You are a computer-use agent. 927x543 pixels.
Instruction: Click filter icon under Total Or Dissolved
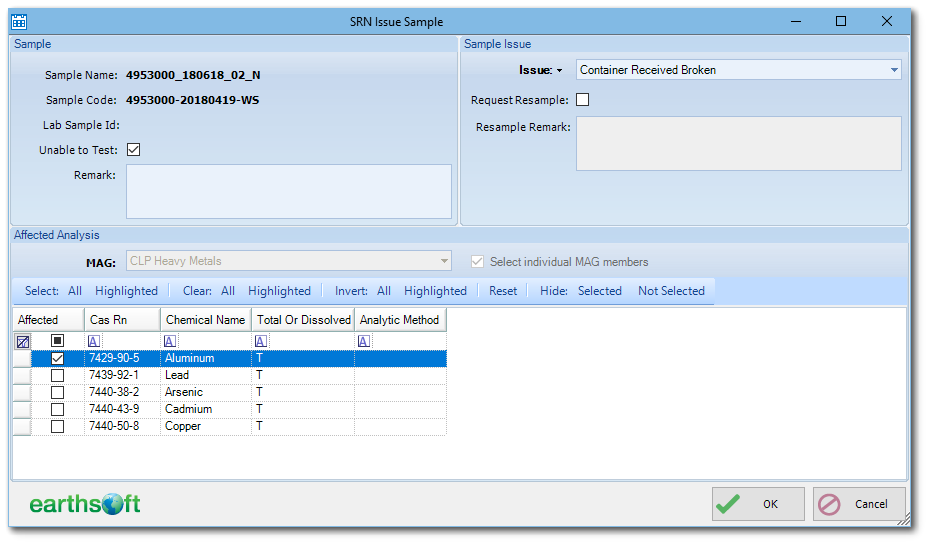click(x=261, y=341)
